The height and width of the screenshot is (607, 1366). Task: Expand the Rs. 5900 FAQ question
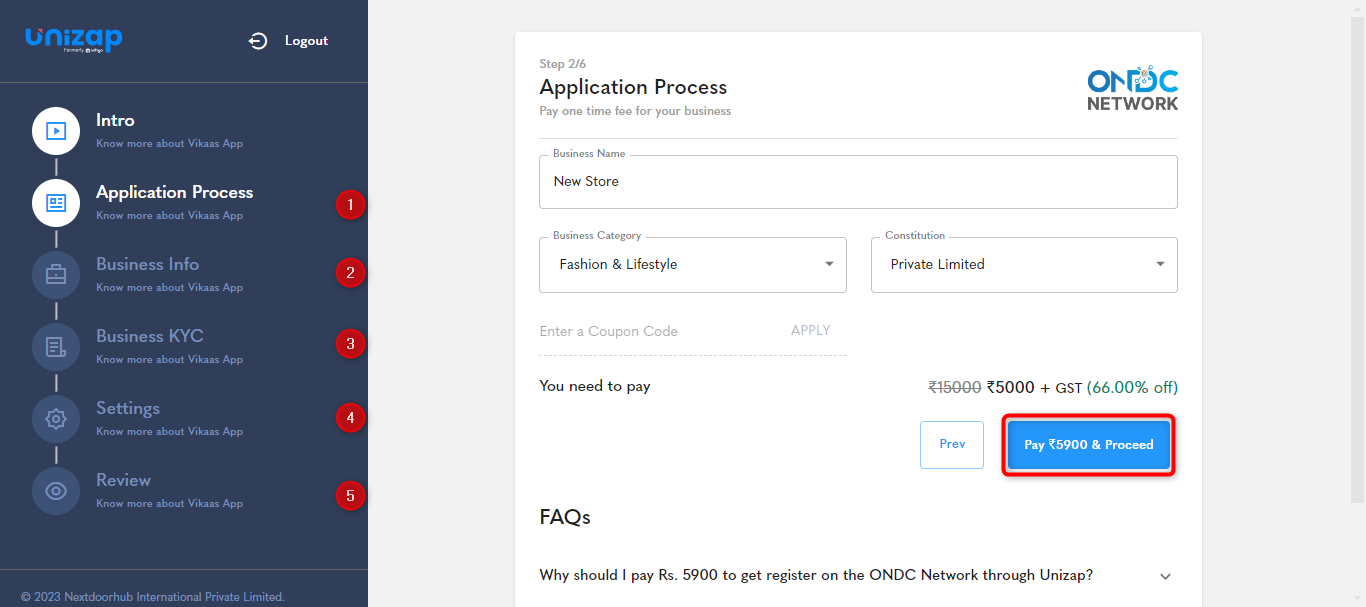click(856, 576)
